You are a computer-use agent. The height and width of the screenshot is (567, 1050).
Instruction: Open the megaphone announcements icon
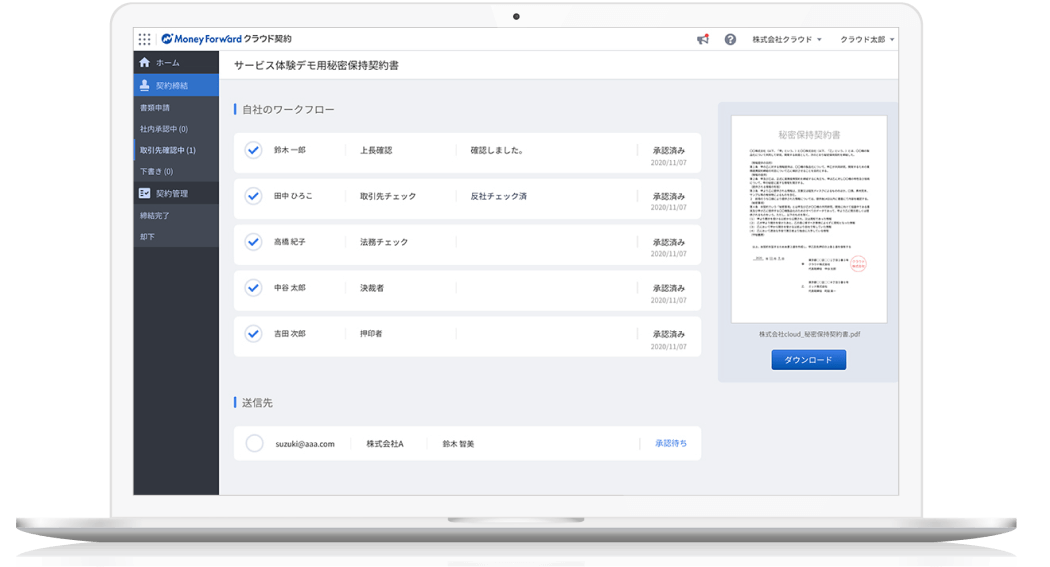point(702,39)
